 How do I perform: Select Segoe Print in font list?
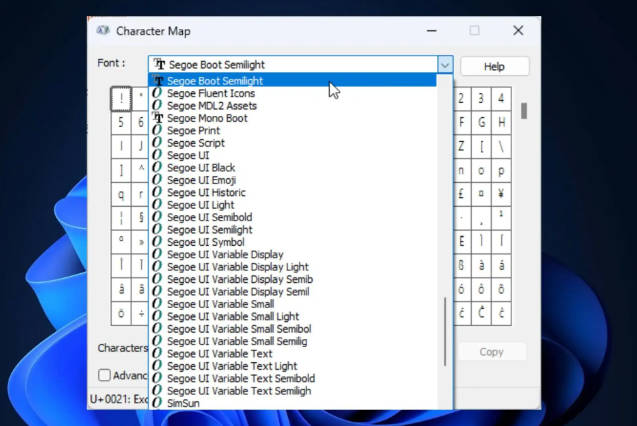293,131
